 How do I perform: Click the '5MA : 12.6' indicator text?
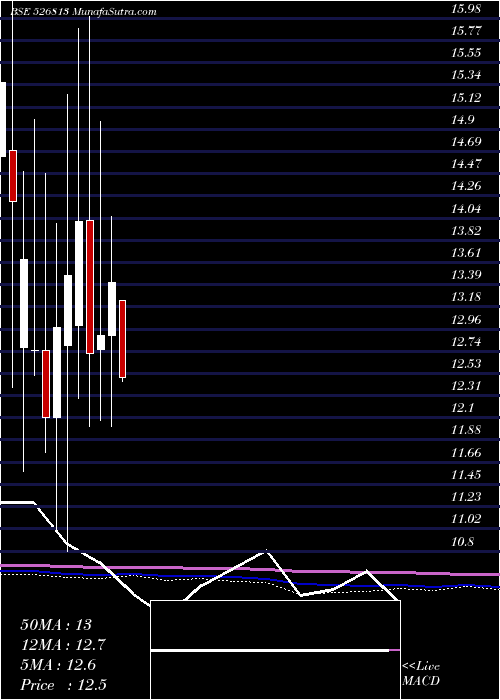(58, 665)
